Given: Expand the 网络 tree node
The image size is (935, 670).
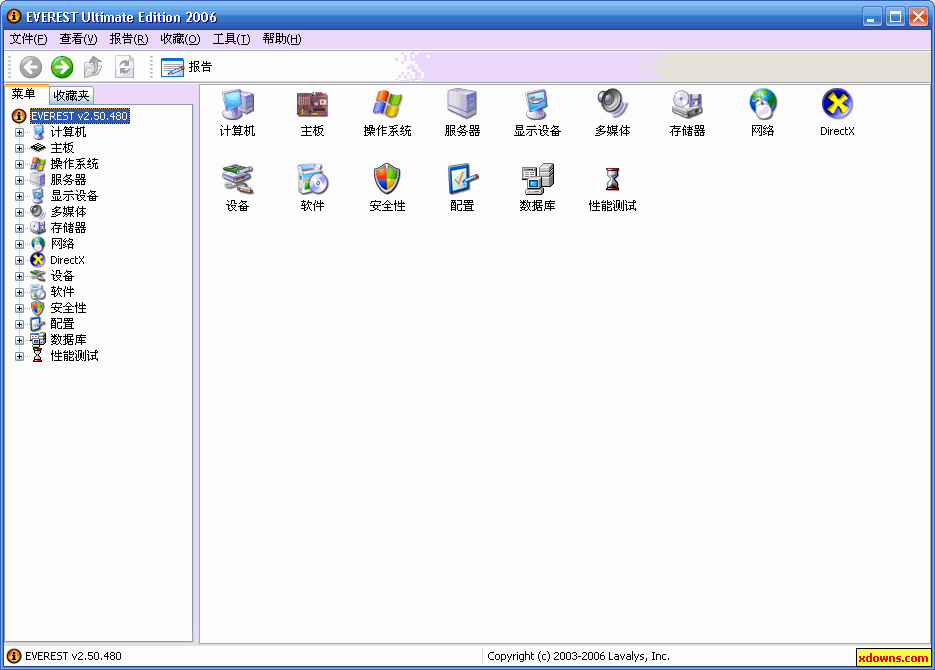Looking at the screenshot, I should [x=19, y=244].
